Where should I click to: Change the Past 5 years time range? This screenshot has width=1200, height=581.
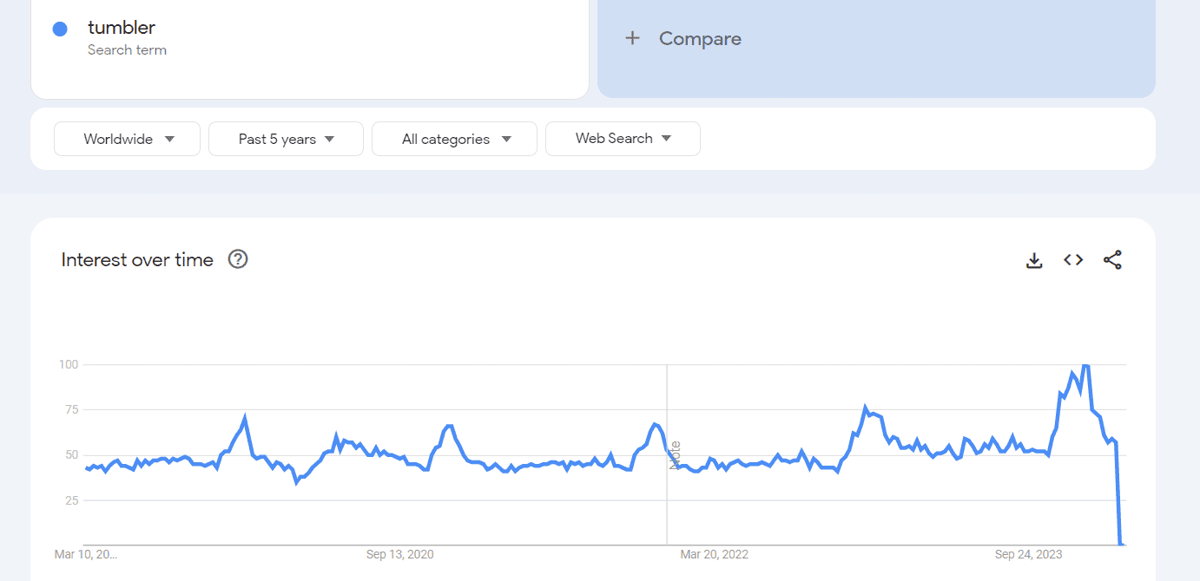(286, 139)
